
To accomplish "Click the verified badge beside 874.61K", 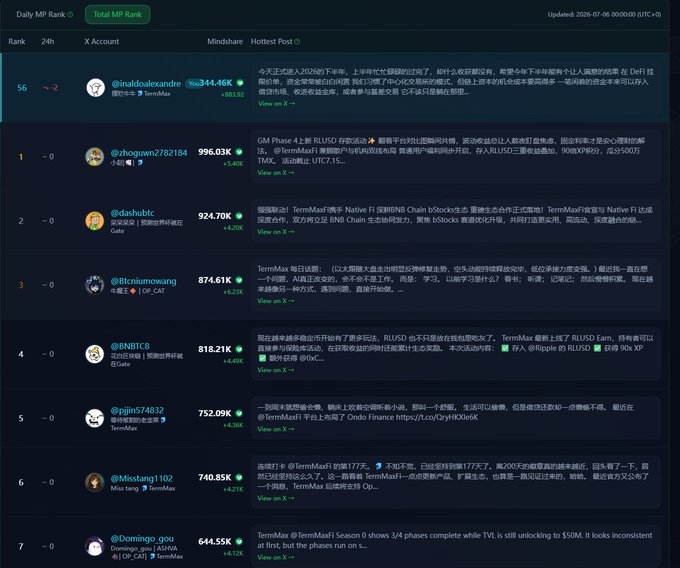I will point(239,280).
